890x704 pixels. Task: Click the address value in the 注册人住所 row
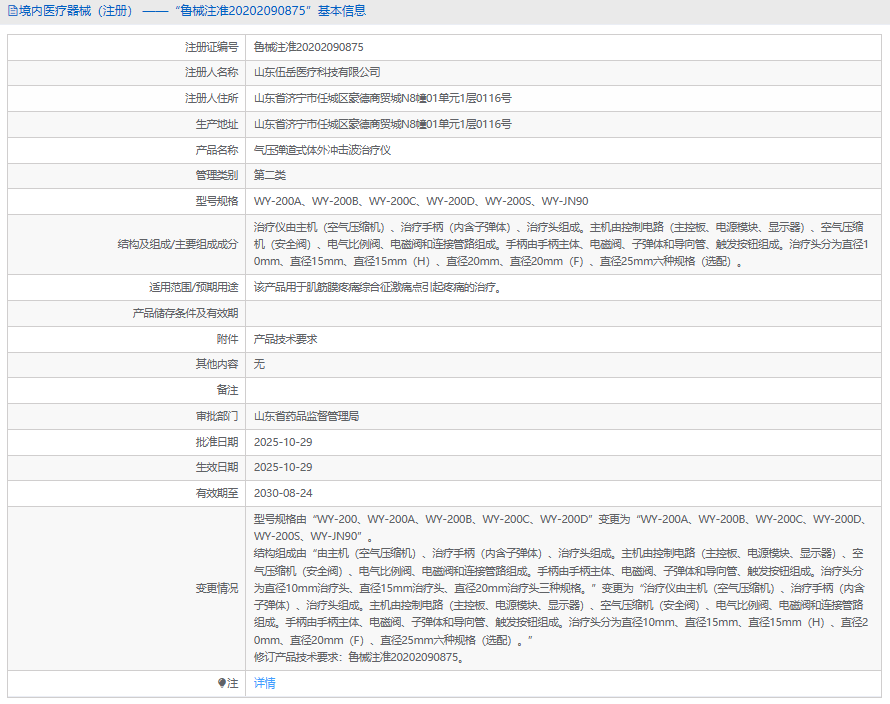tap(383, 98)
